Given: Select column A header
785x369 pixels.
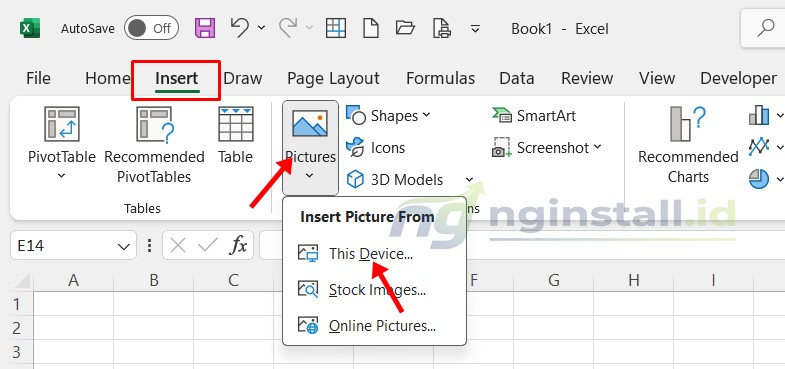Looking at the screenshot, I should (74, 280).
